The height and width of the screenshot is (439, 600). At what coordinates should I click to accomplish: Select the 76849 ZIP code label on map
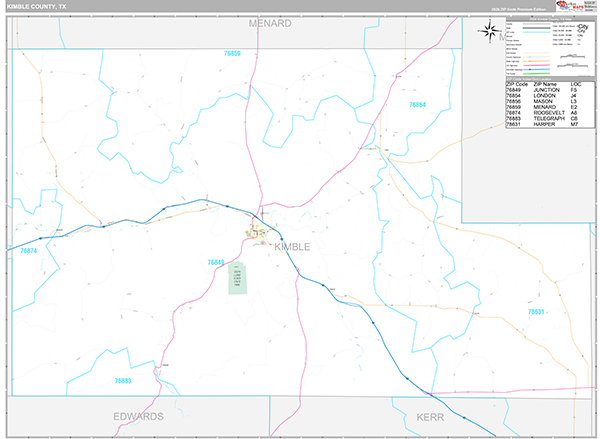coord(216,262)
